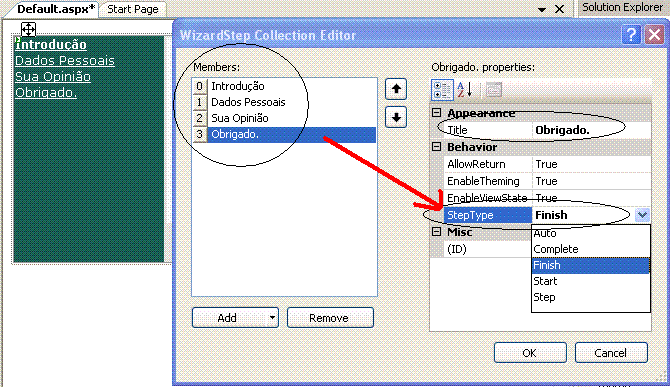Screen dimensions: 670x387
Task: Sort properties alphabetically with A-Z icon
Action: (x=464, y=90)
